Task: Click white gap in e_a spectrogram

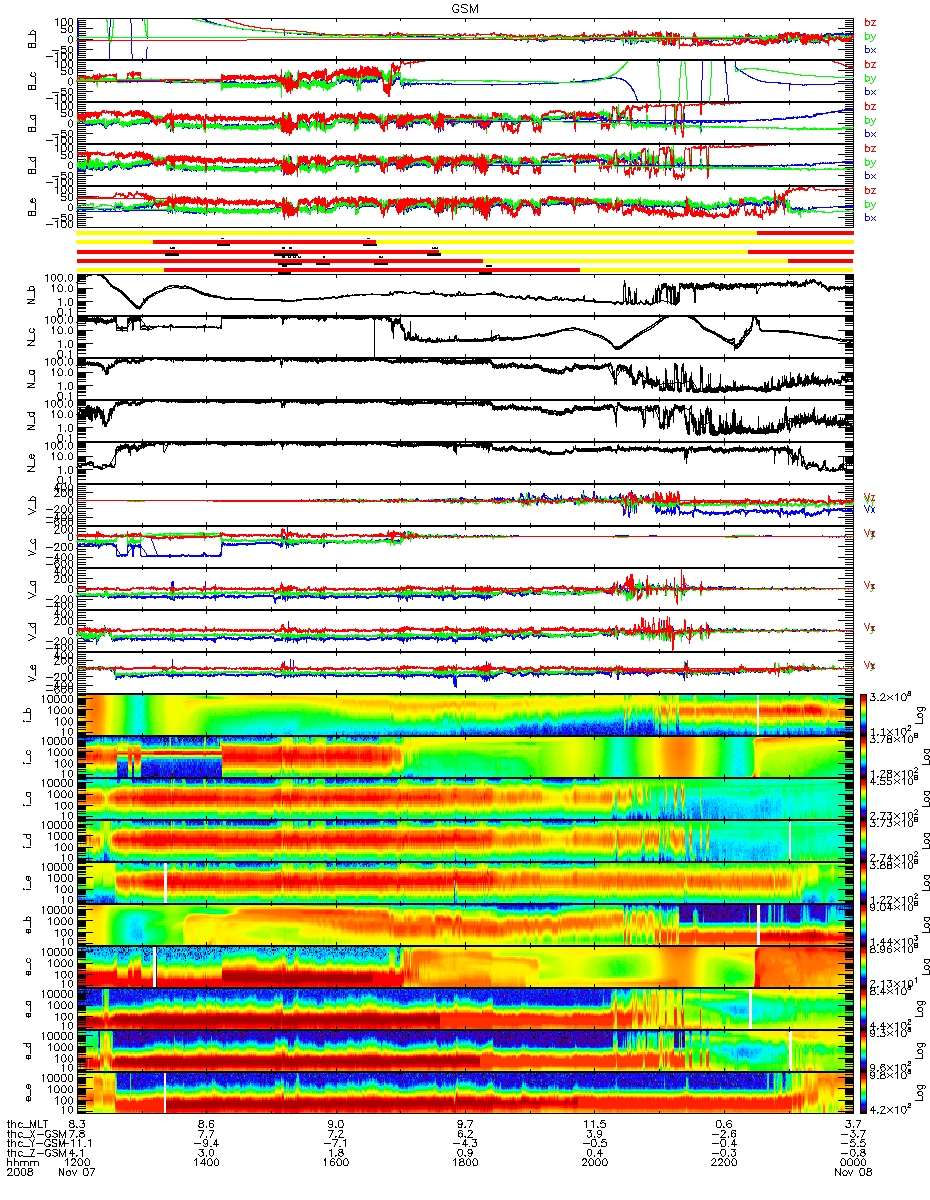Action: pos(750,1008)
